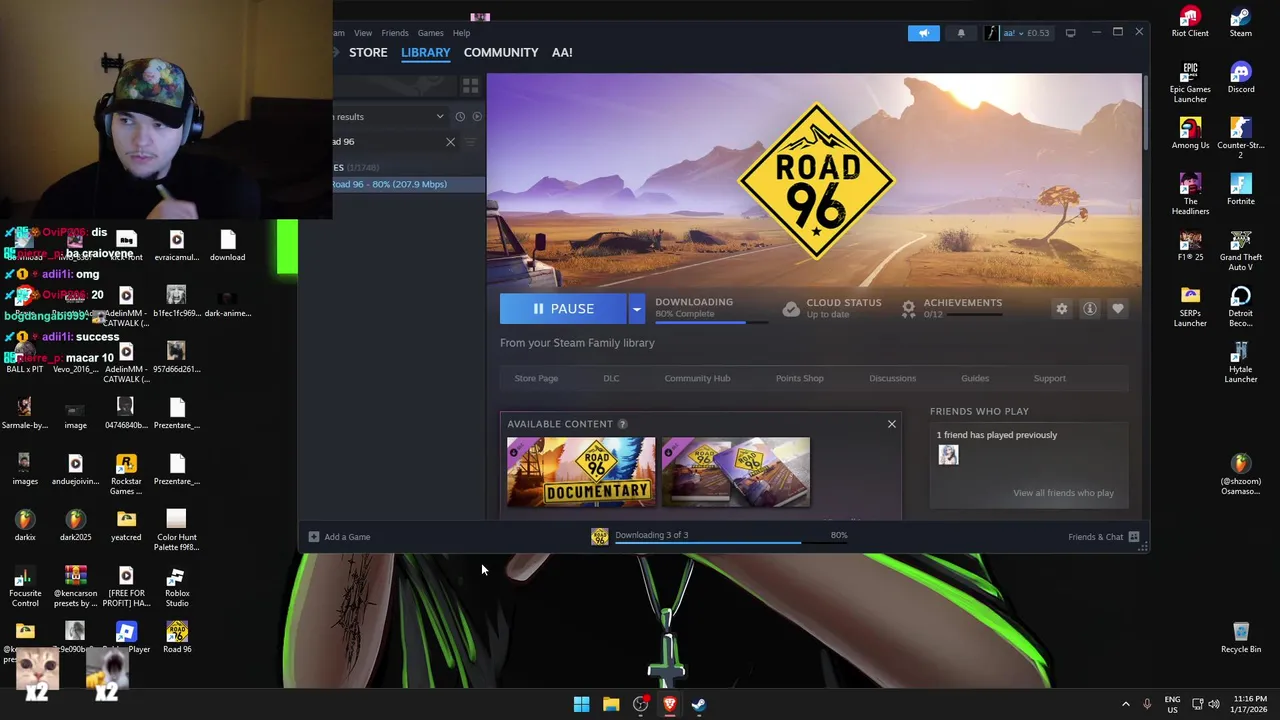Open Rockstar Games launcher desktop icon
This screenshot has width=1280, height=720.
(126, 474)
